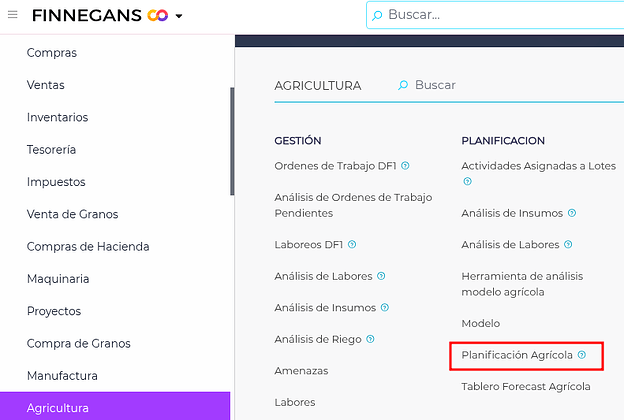Open Venta de Granos module
This screenshot has height=420, width=624.
(72, 214)
